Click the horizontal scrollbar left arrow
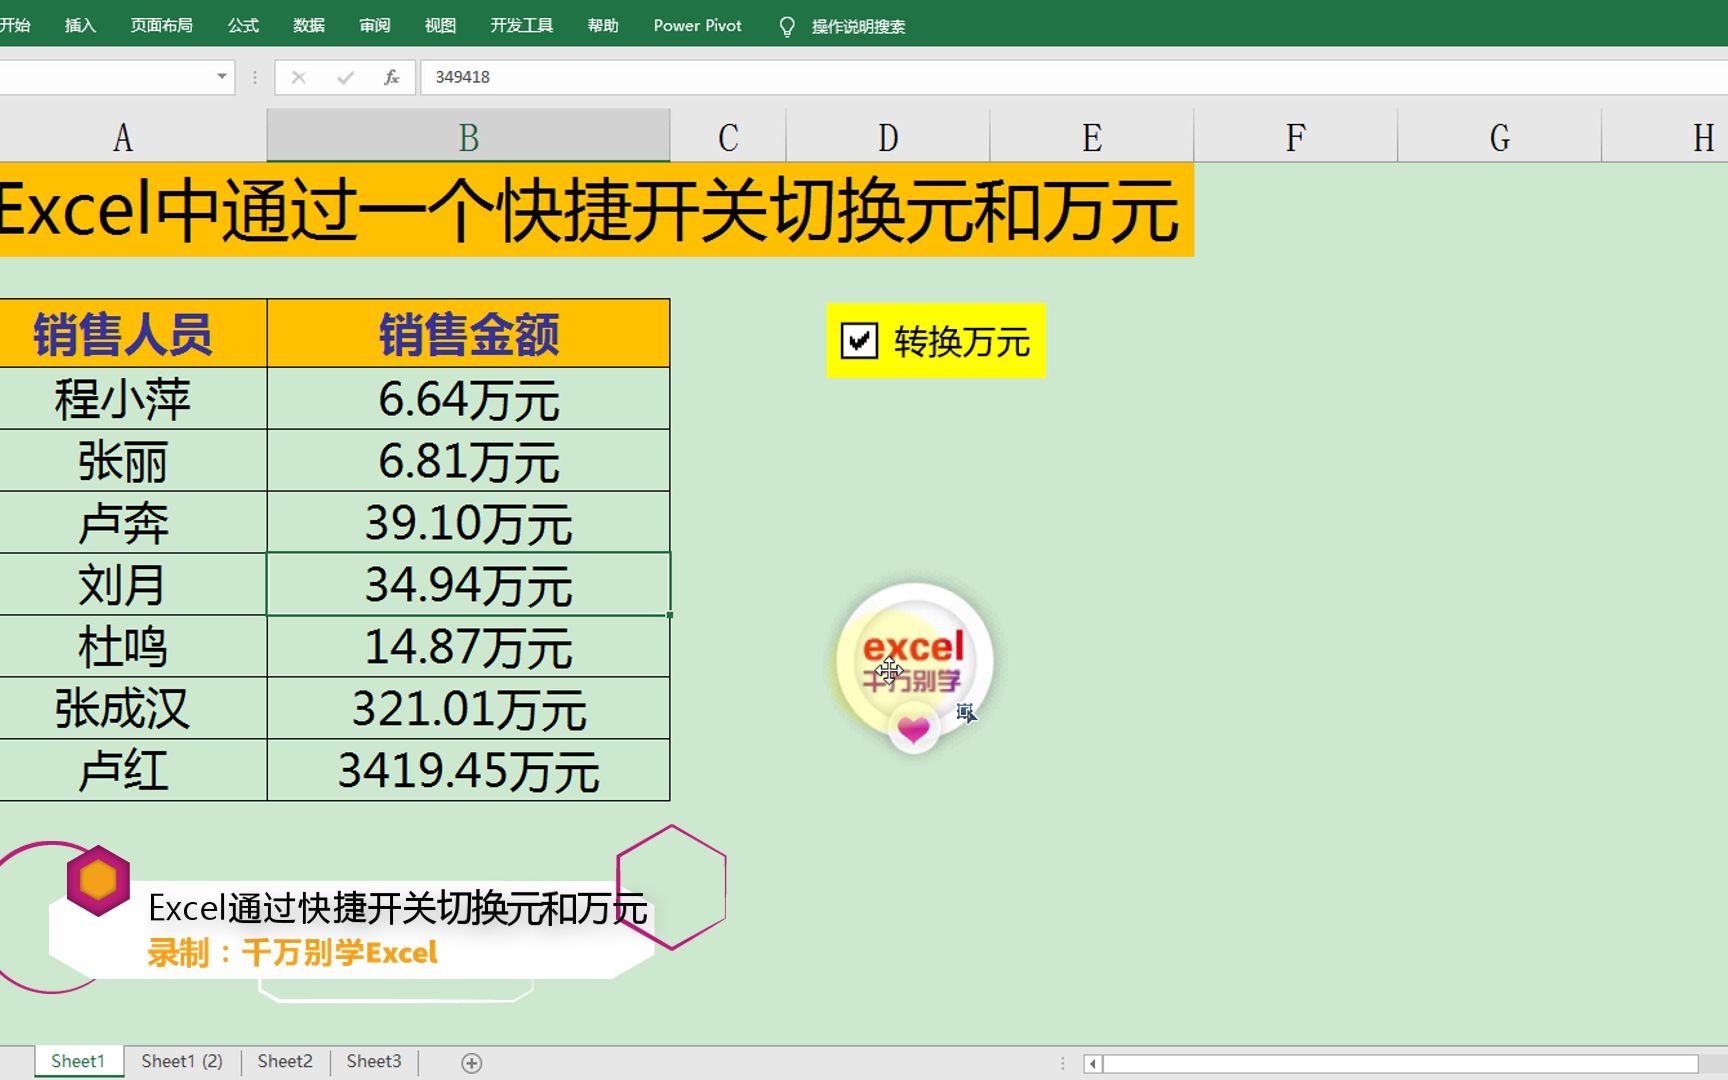Screen dimensions: 1728x1080 click(x=1093, y=1063)
